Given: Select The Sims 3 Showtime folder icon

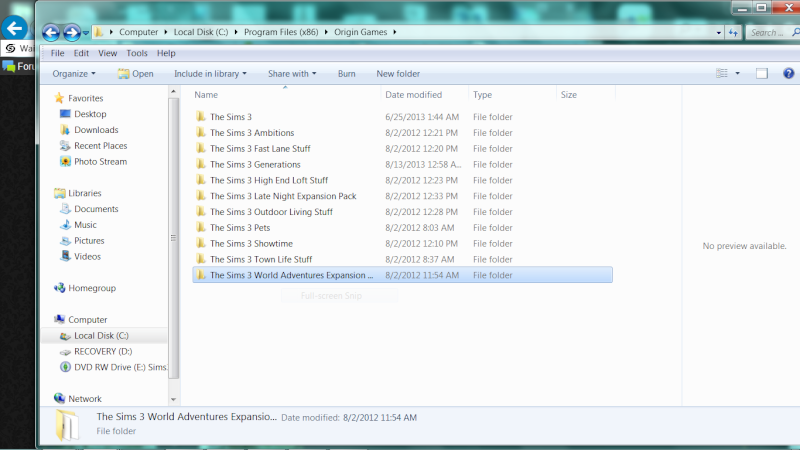Looking at the screenshot, I should [201, 243].
